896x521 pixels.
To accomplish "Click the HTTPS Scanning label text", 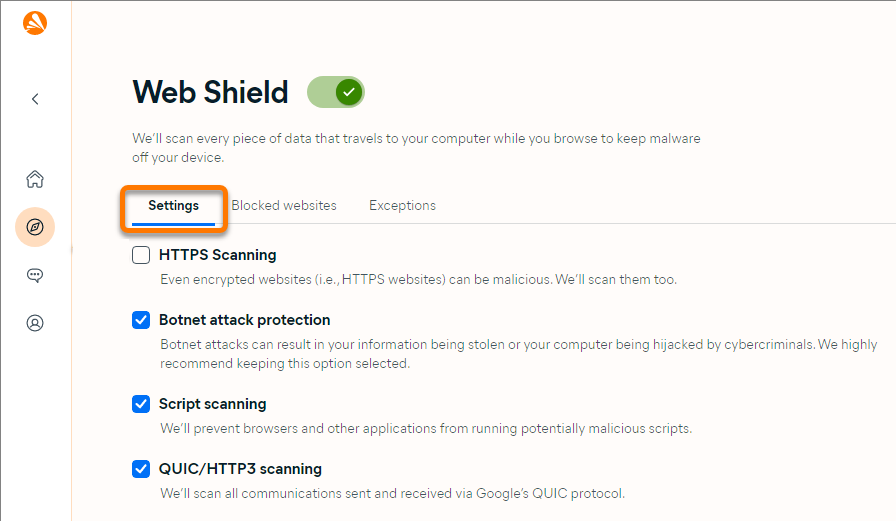I will pyautogui.click(x=217, y=255).
